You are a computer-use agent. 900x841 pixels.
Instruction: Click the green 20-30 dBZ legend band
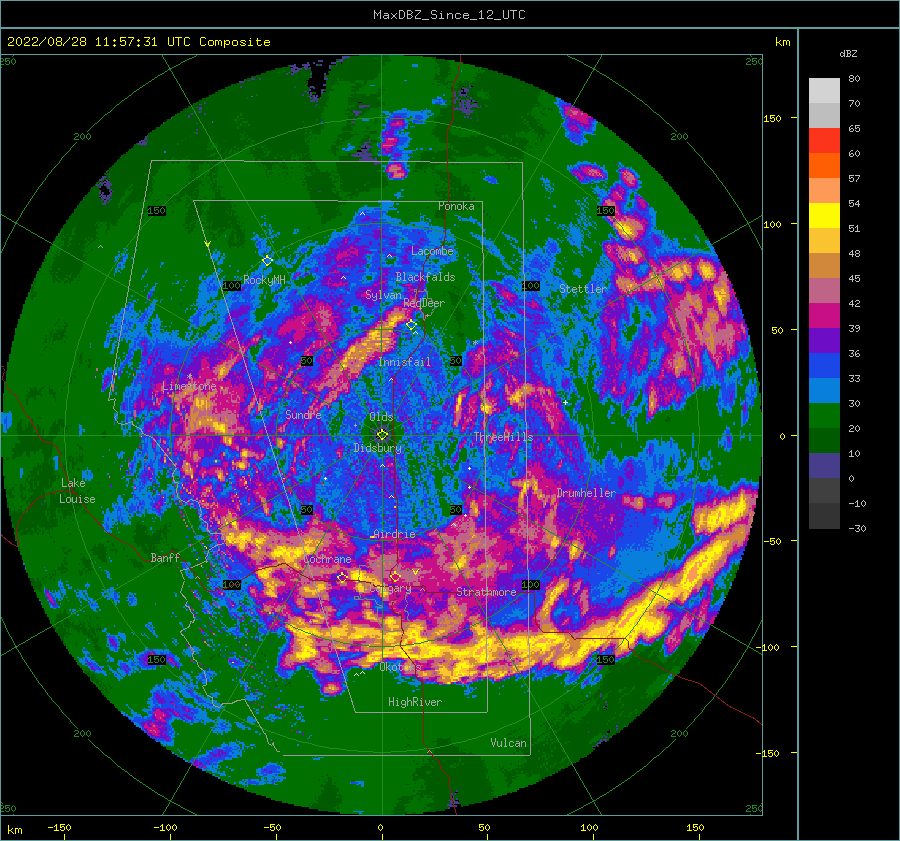[824, 416]
